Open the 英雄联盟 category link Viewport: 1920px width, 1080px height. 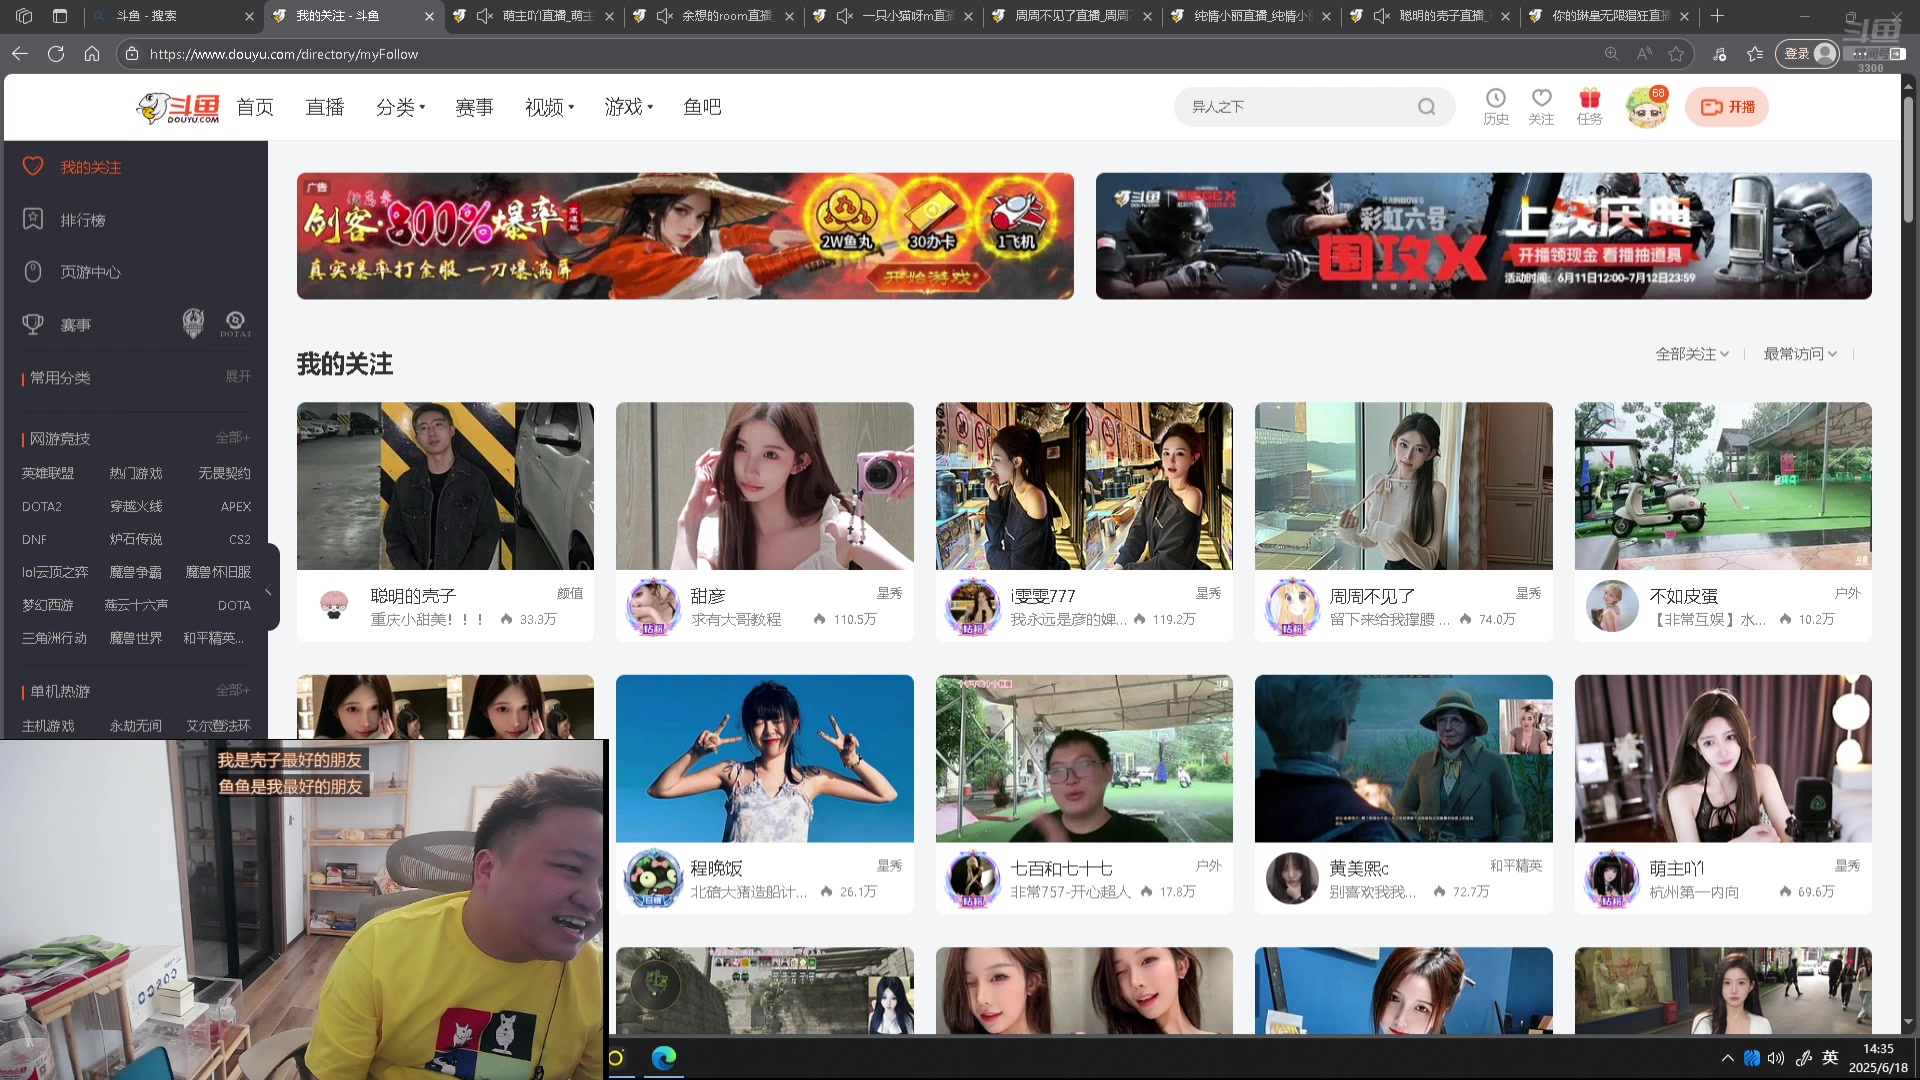pyautogui.click(x=48, y=473)
